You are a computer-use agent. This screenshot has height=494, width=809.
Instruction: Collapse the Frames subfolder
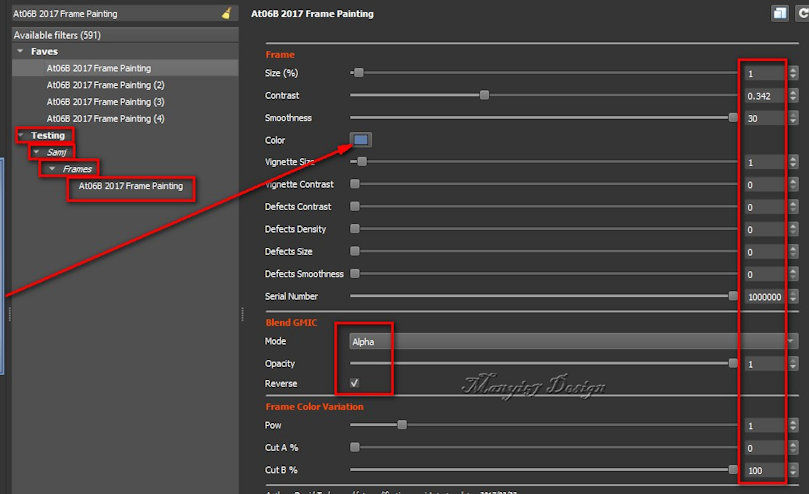52,169
